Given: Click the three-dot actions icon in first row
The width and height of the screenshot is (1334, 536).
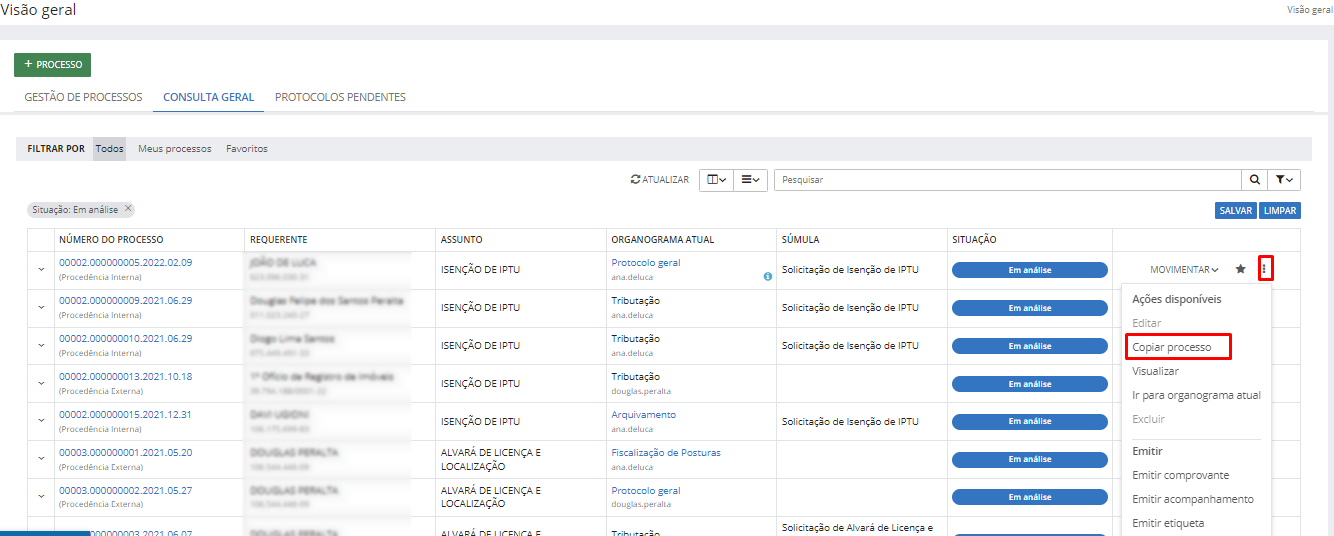Looking at the screenshot, I should (x=1265, y=269).
